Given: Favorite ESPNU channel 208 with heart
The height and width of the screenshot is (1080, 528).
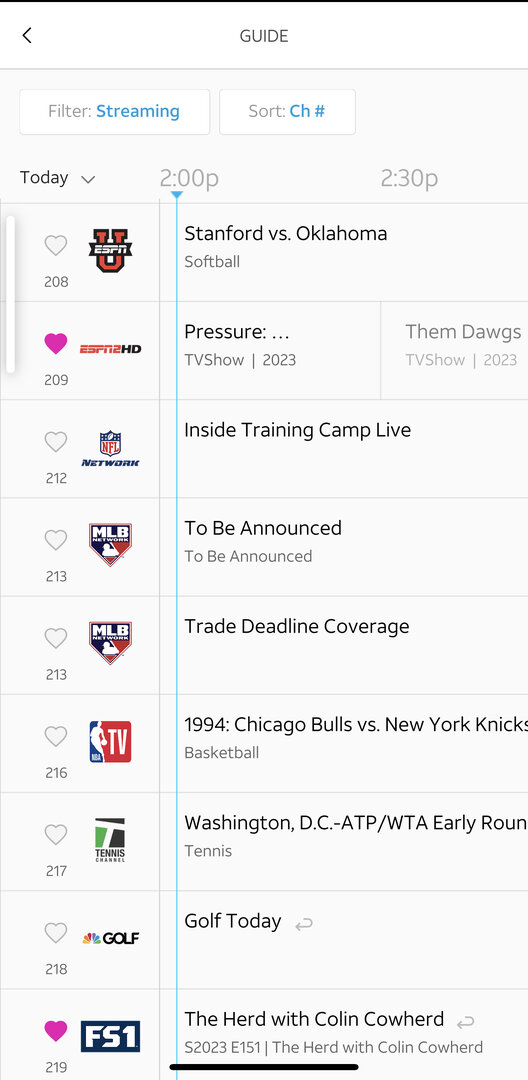Looking at the screenshot, I should pyautogui.click(x=56, y=245).
